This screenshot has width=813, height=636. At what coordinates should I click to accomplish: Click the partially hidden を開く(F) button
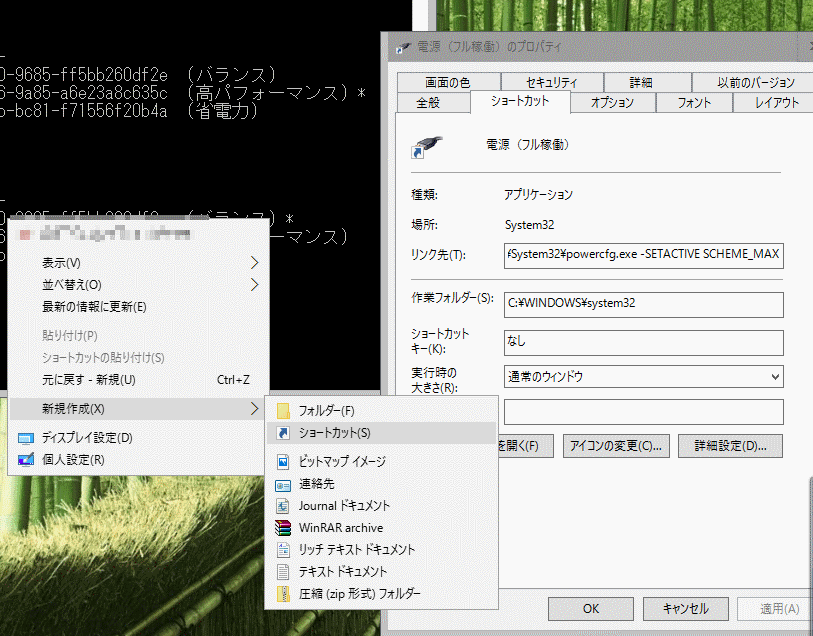(525, 446)
